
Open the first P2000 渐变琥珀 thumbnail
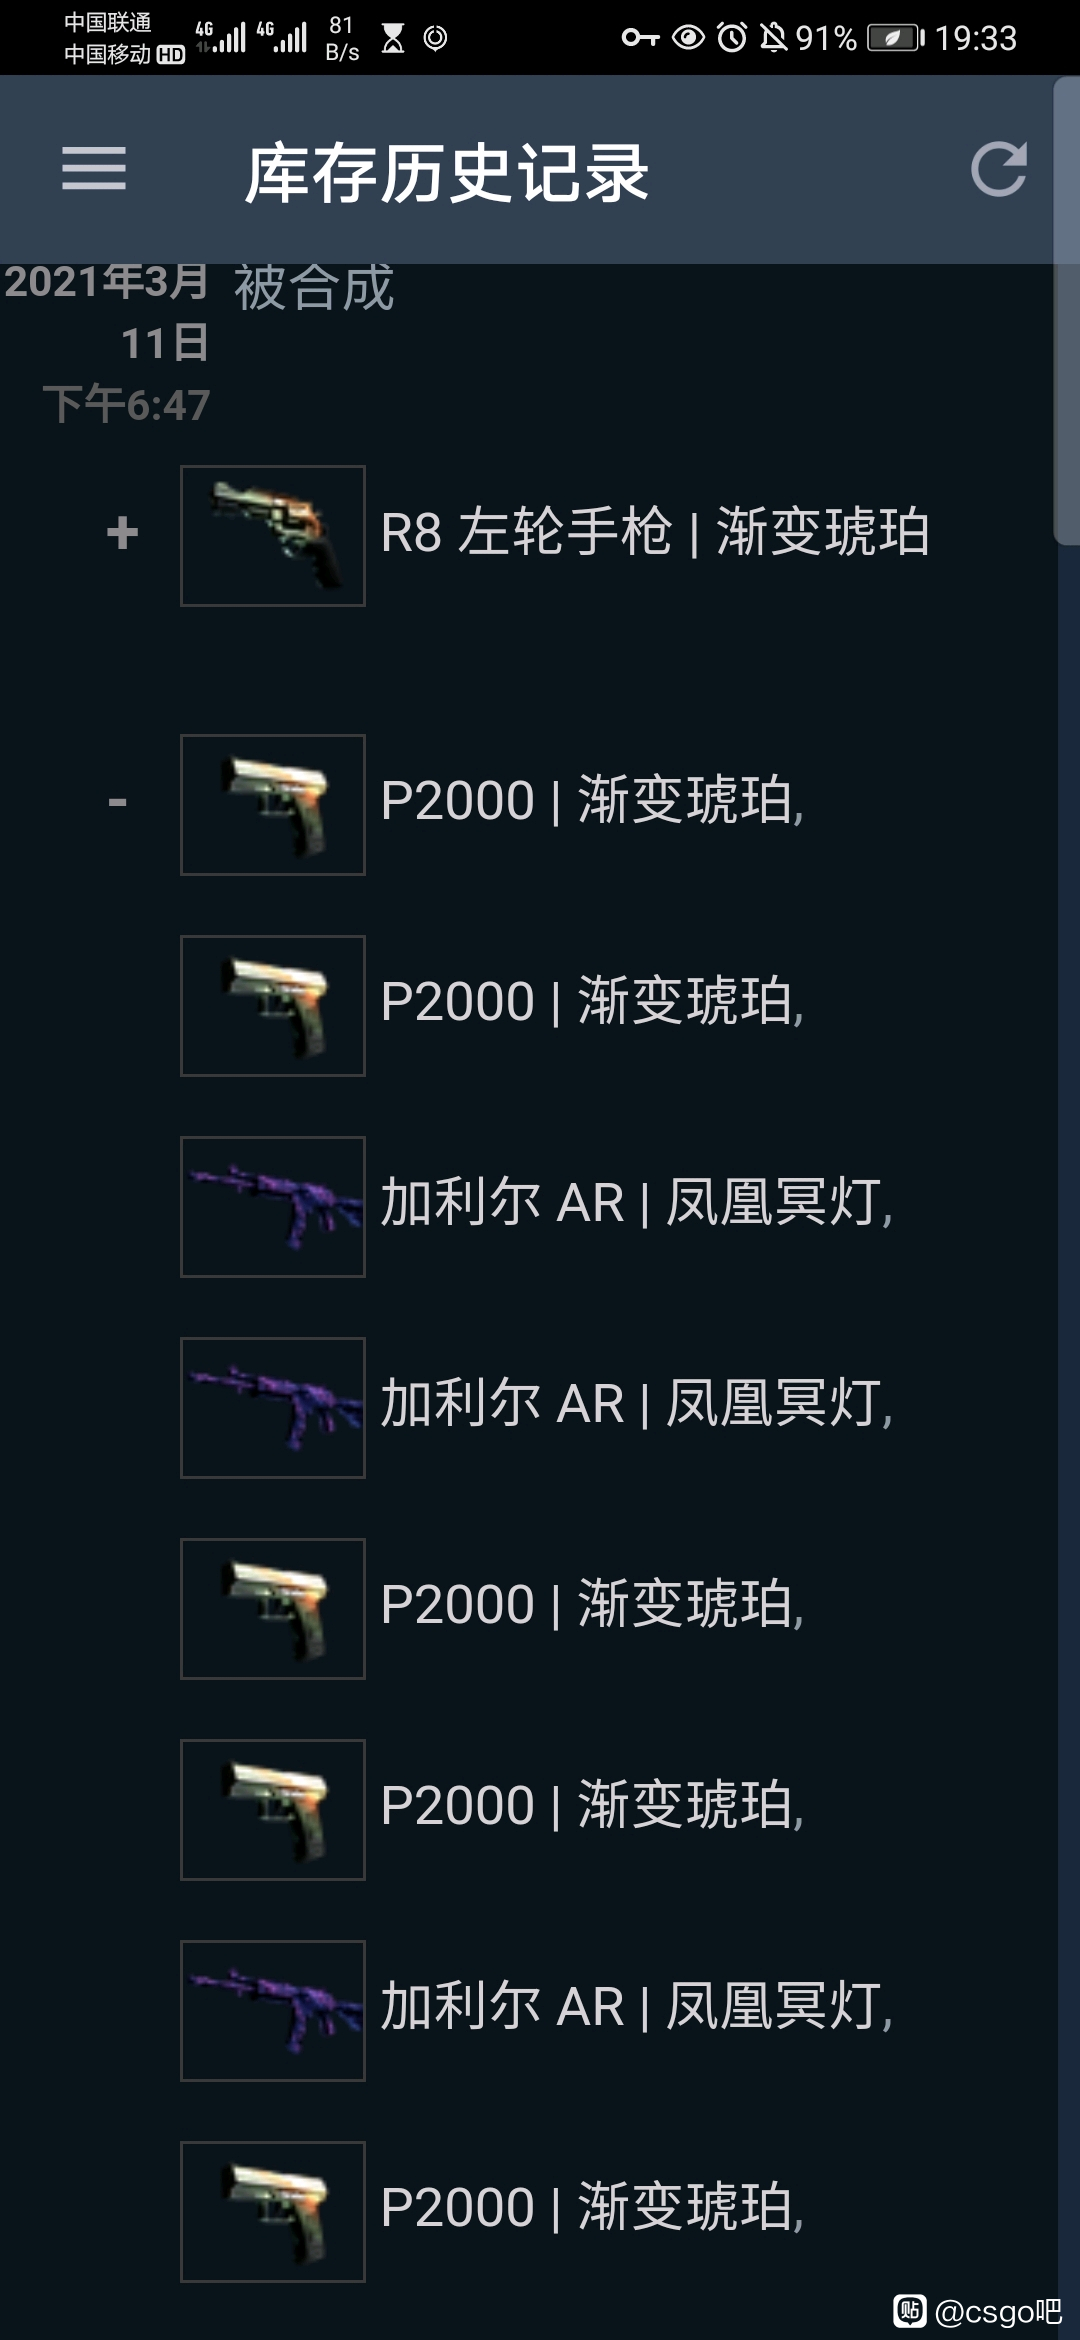pos(273,805)
